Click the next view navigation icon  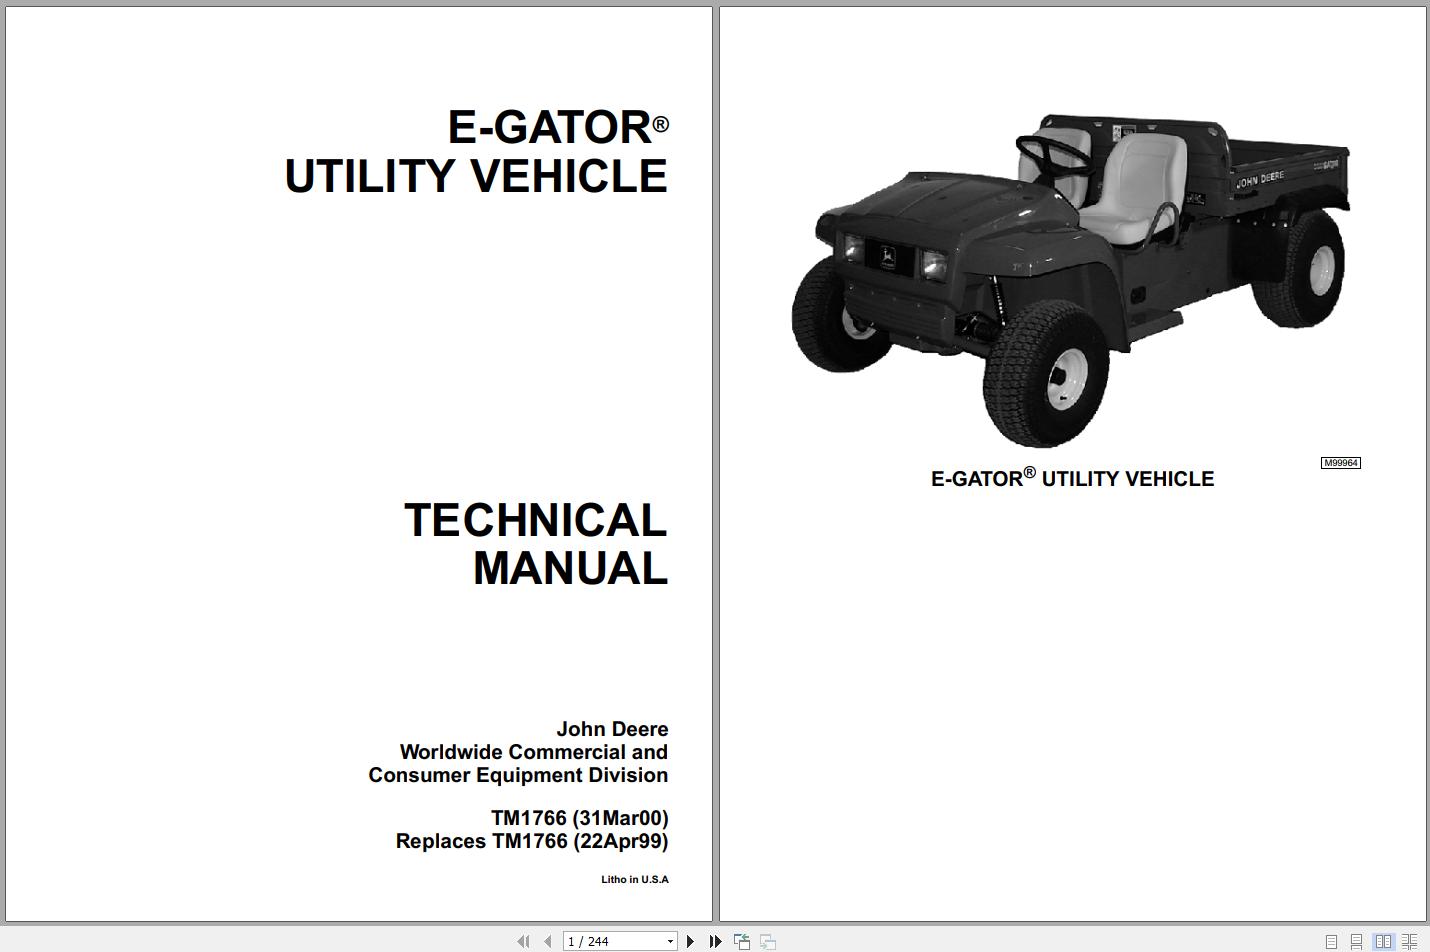pyautogui.click(x=768, y=941)
